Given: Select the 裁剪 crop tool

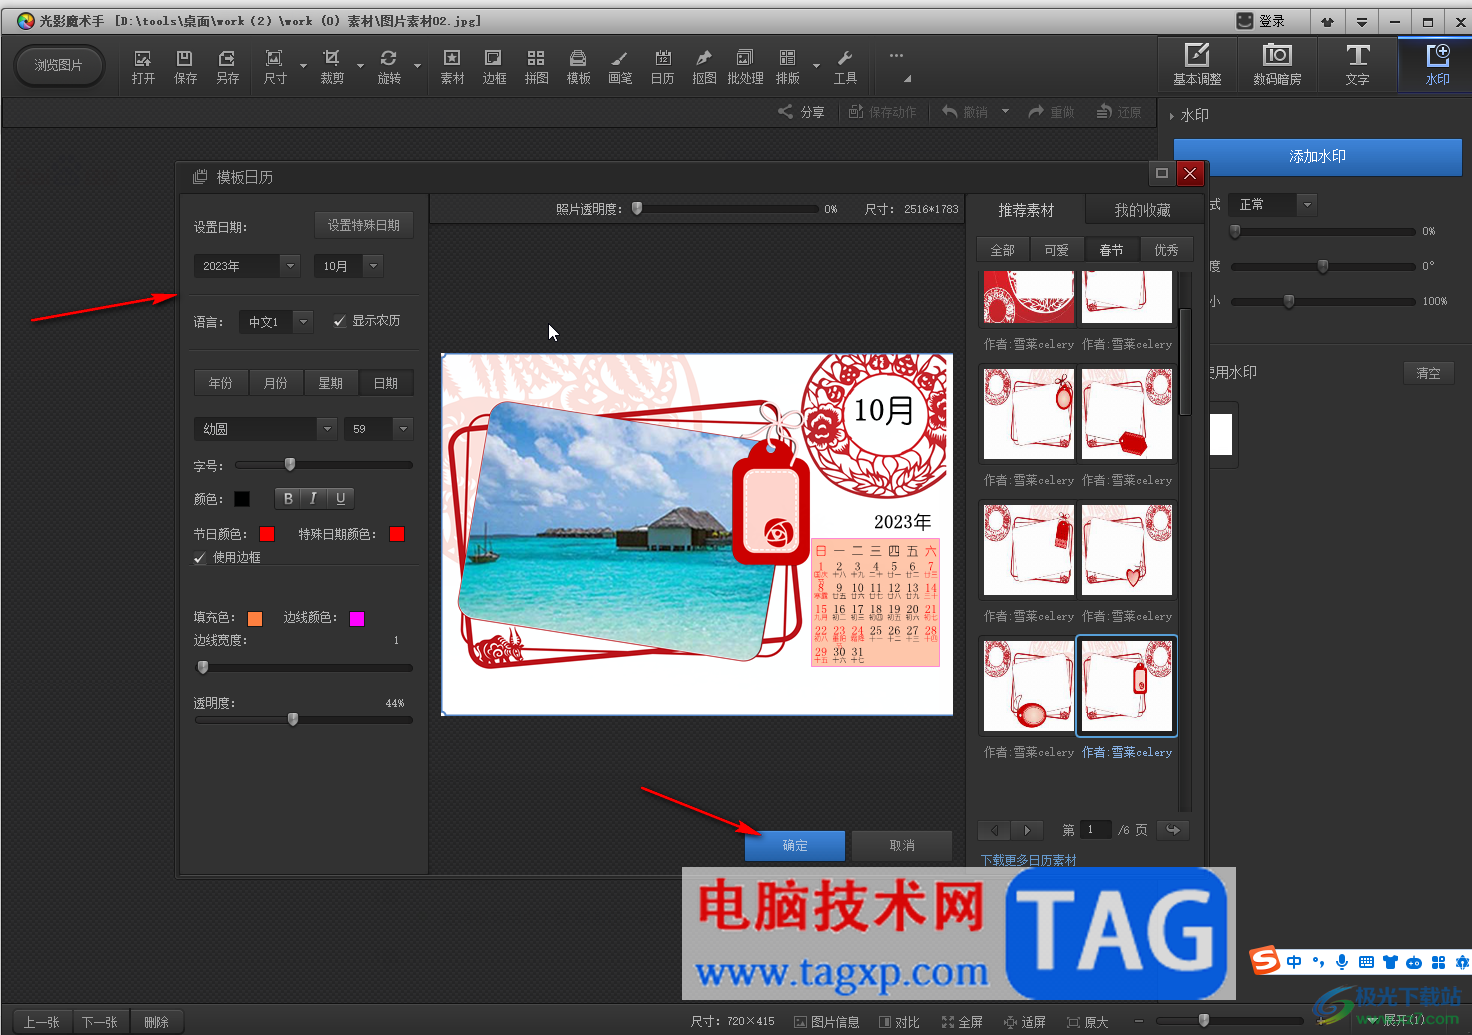Looking at the screenshot, I should click(x=332, y=66).
